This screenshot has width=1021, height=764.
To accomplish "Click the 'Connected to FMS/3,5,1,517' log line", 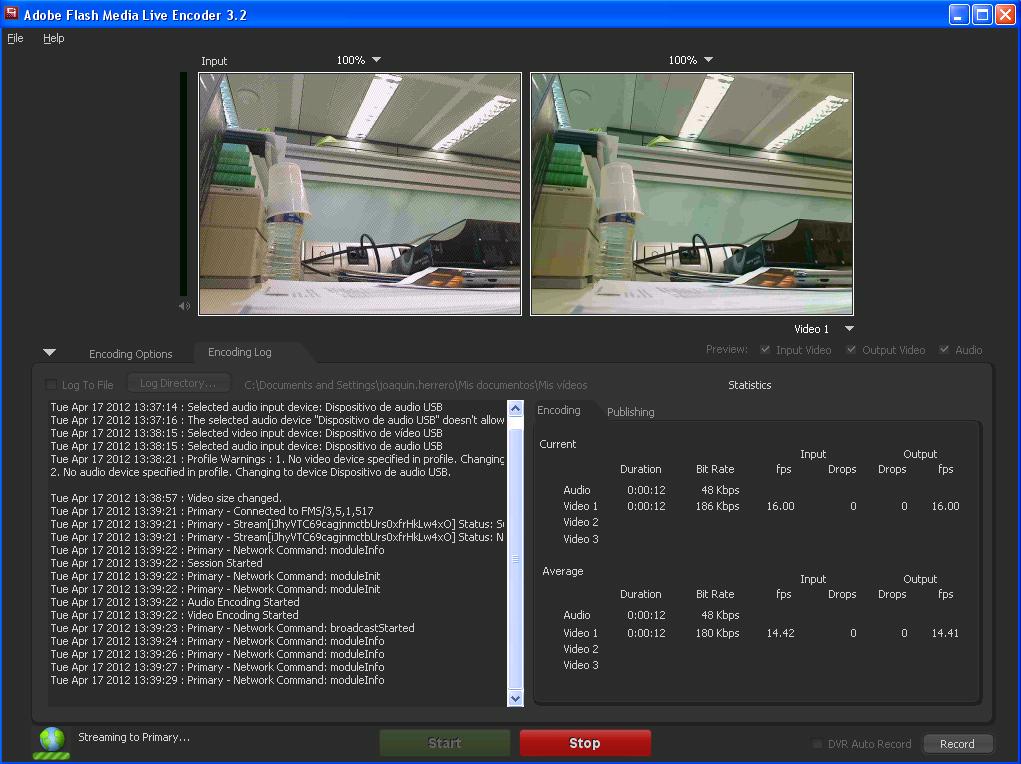I will tap(212, 511).
